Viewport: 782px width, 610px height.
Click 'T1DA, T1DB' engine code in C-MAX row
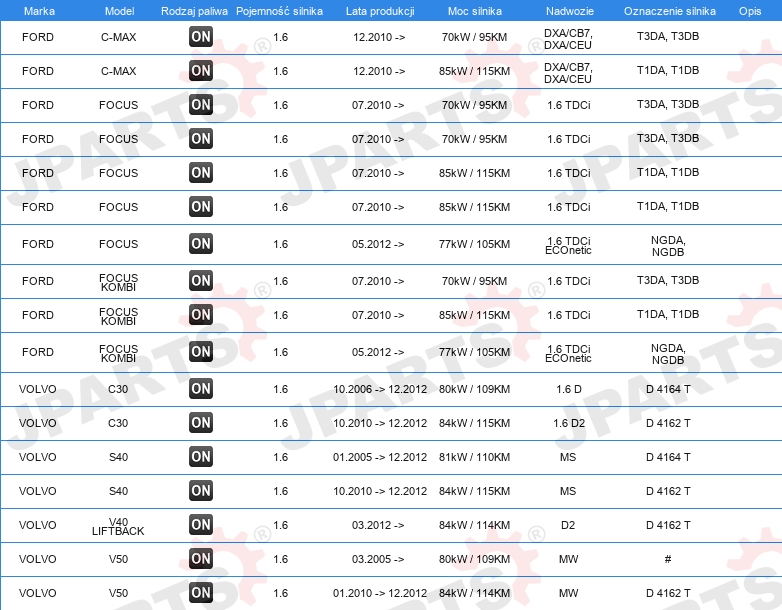coord(668,70)
